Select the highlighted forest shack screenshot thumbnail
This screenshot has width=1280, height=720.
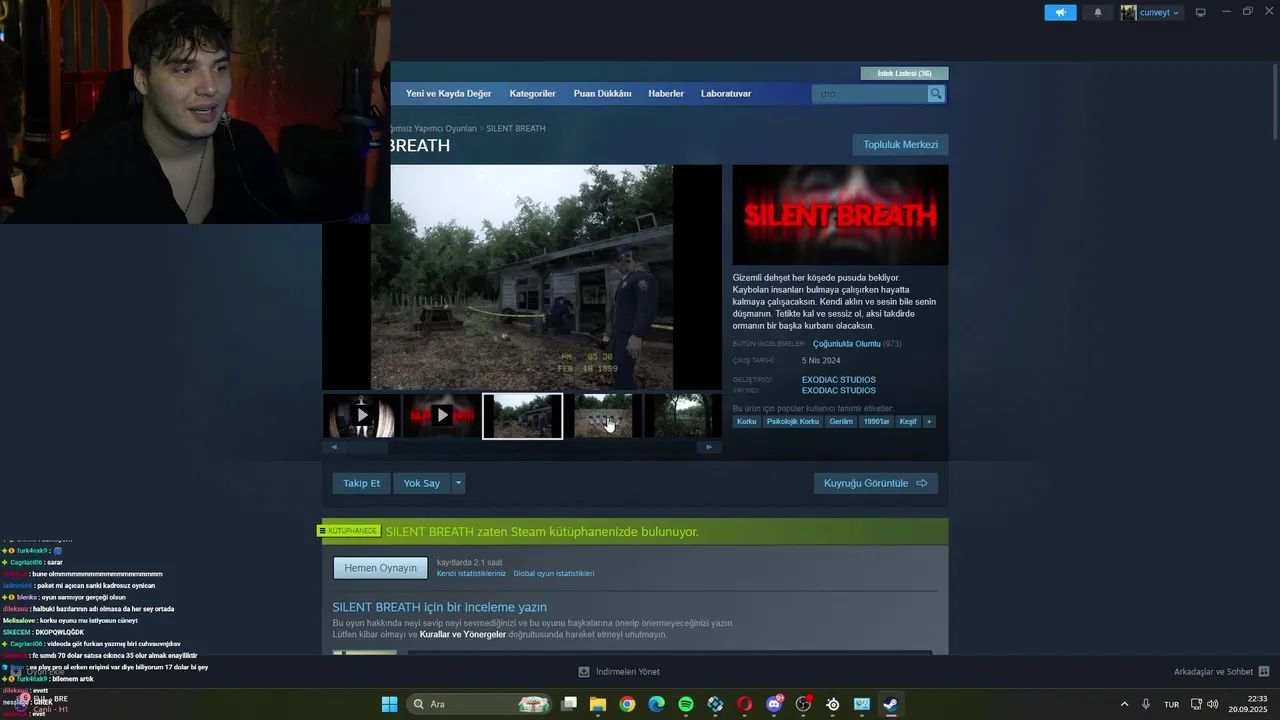point(522,415)
